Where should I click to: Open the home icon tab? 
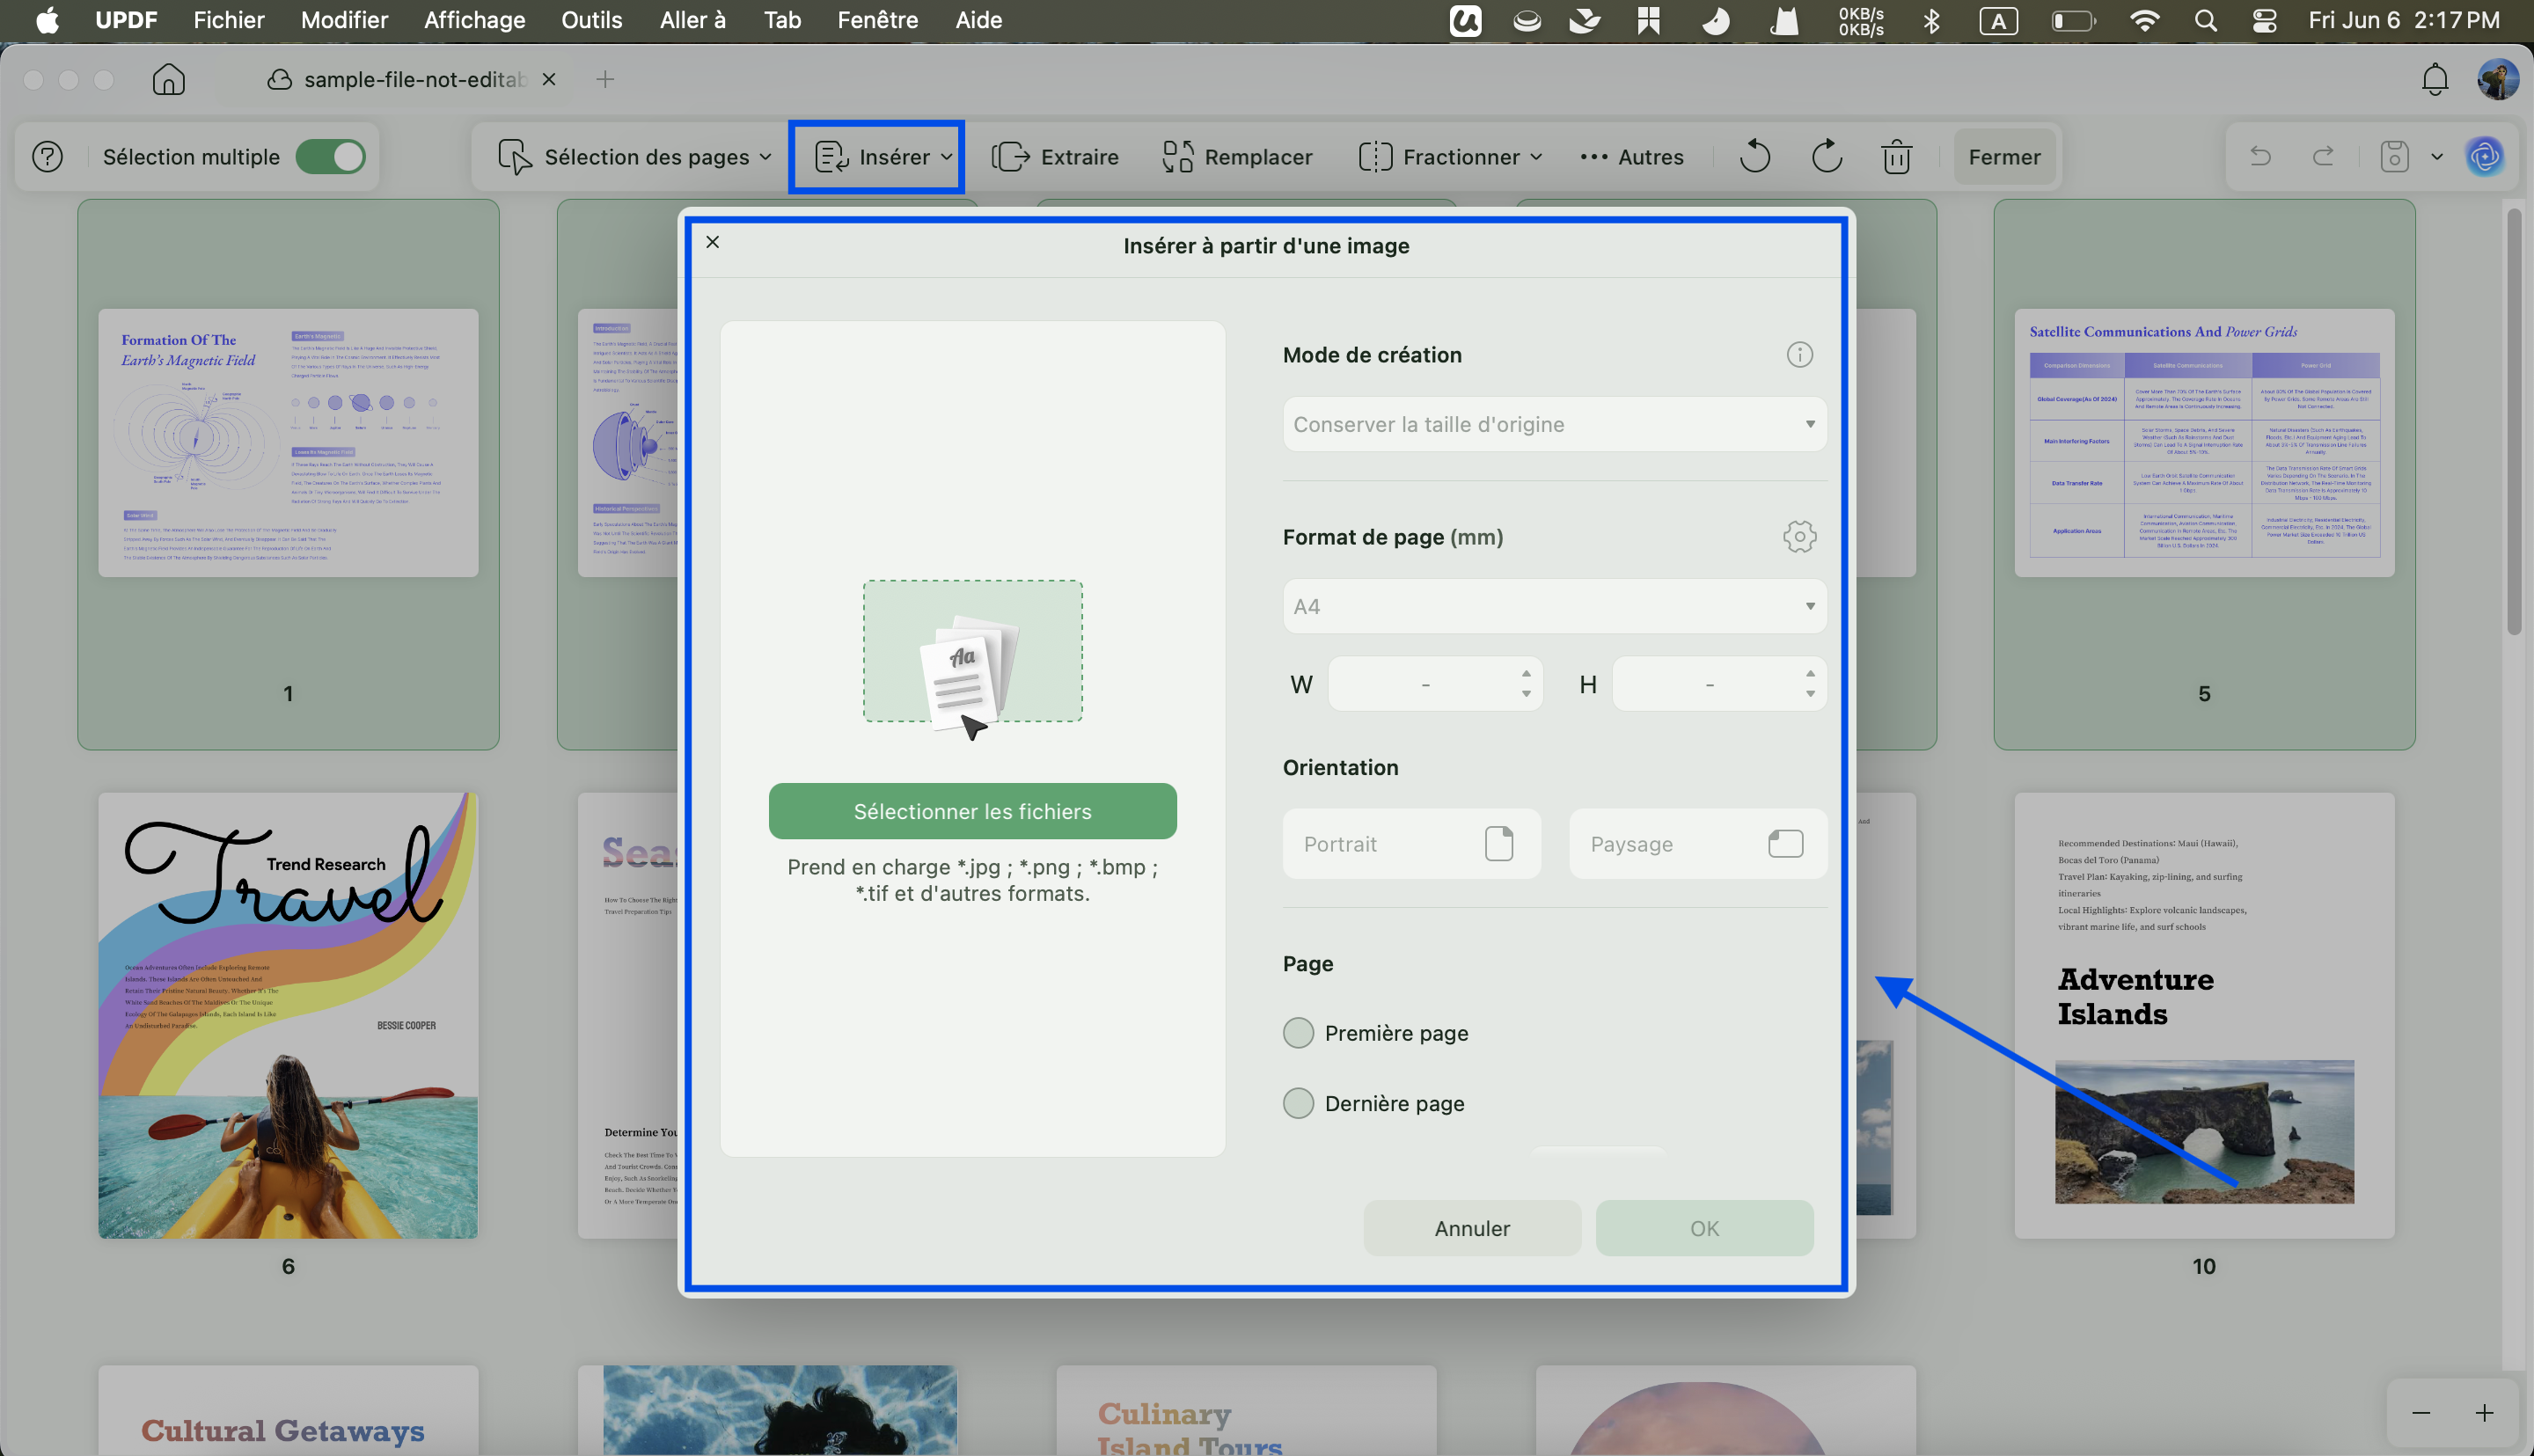[x=168, y=79]
